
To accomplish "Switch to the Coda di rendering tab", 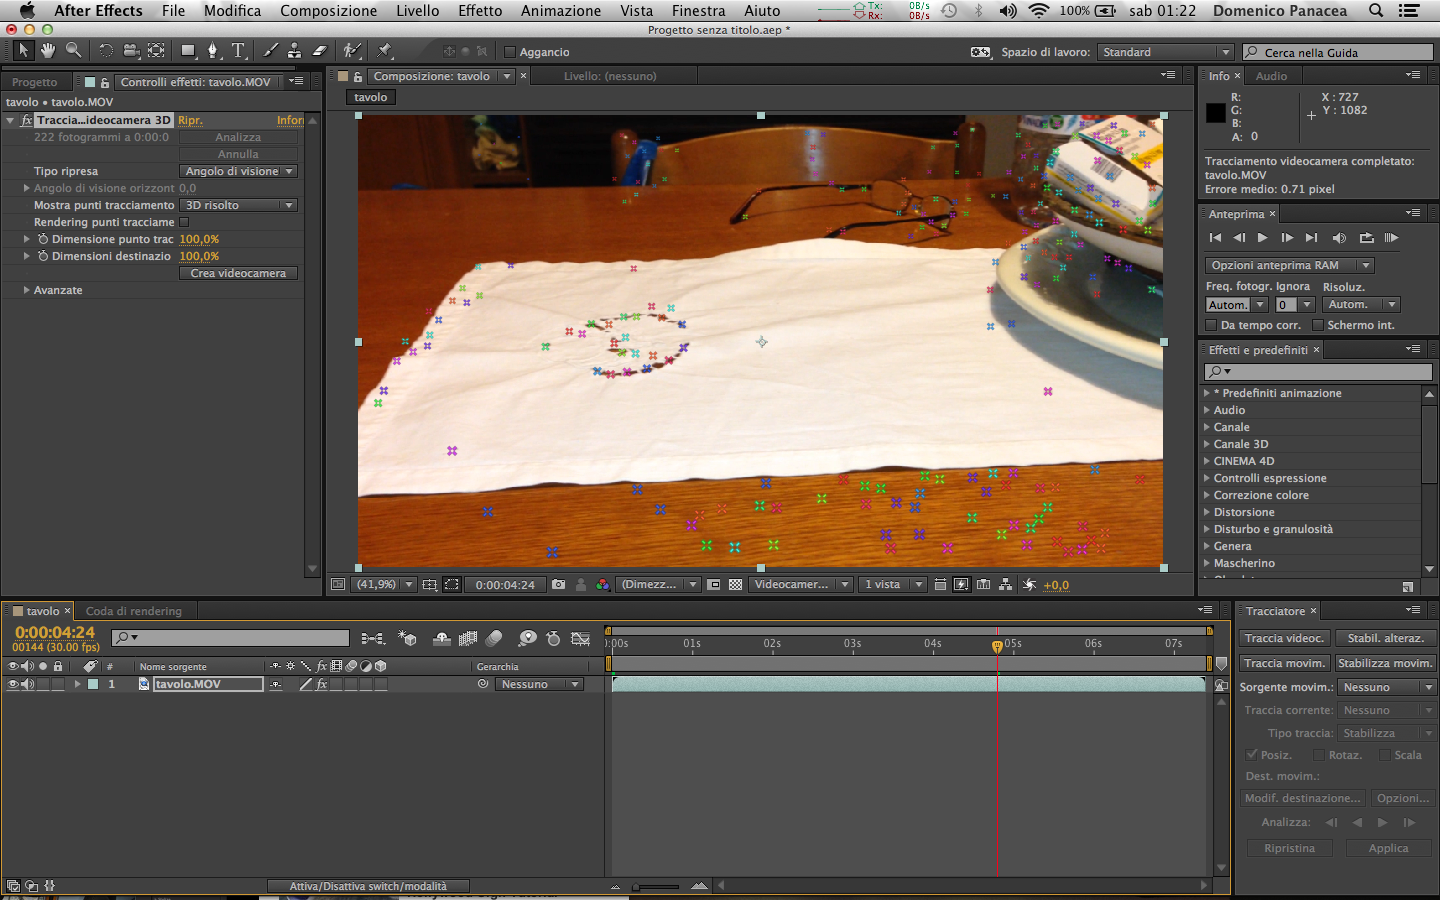I will (x=133, y=611).
